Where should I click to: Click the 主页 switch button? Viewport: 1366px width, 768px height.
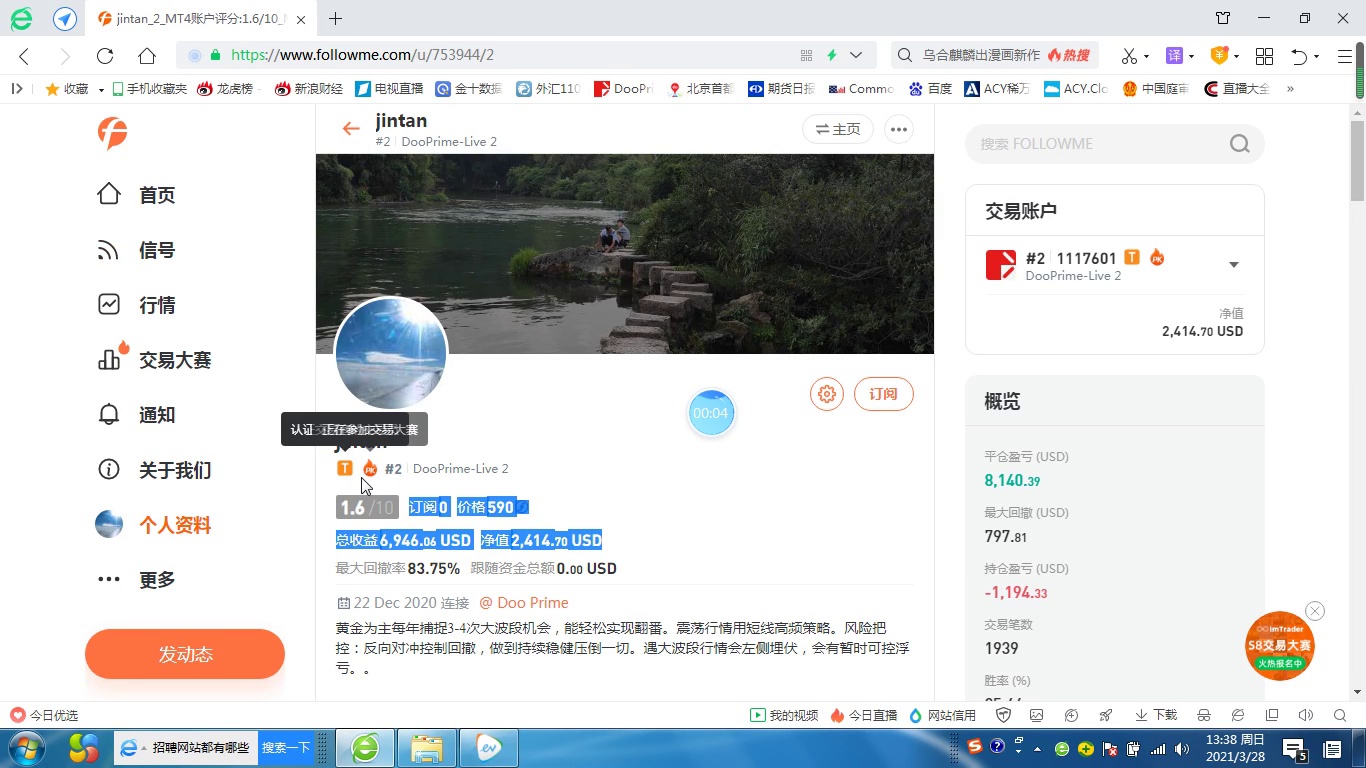[x=838, y=129]
